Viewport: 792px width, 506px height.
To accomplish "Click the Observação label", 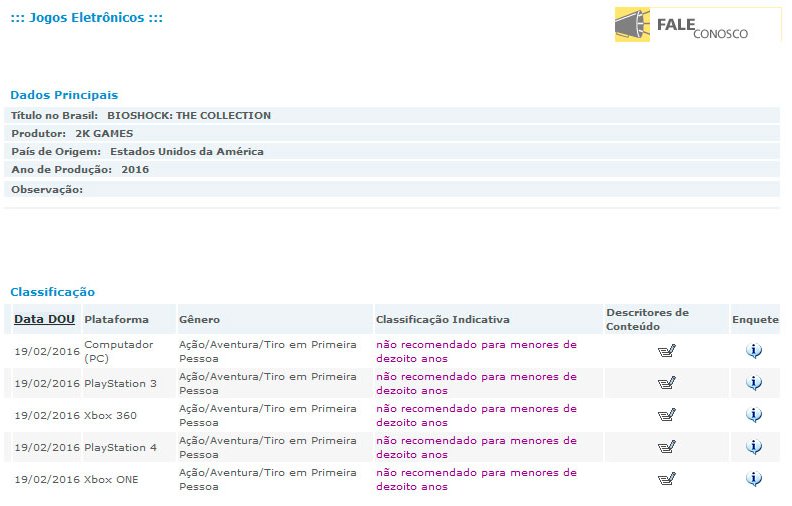I will click(x=47, y=190).
